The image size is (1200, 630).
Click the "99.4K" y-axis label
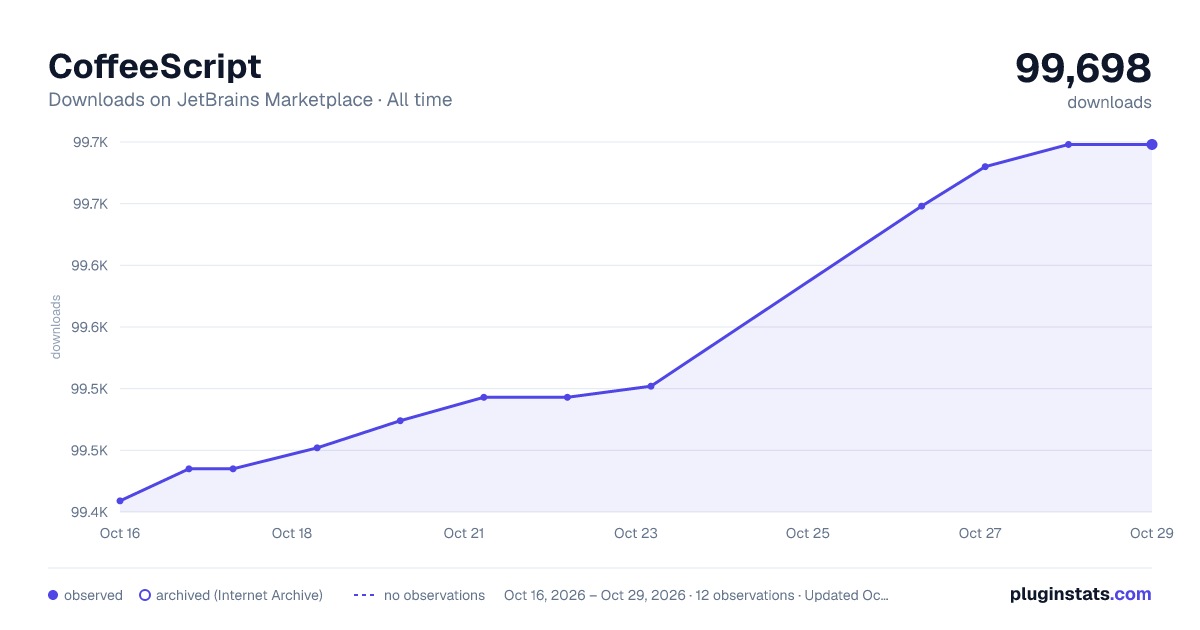tap(90, 512)
